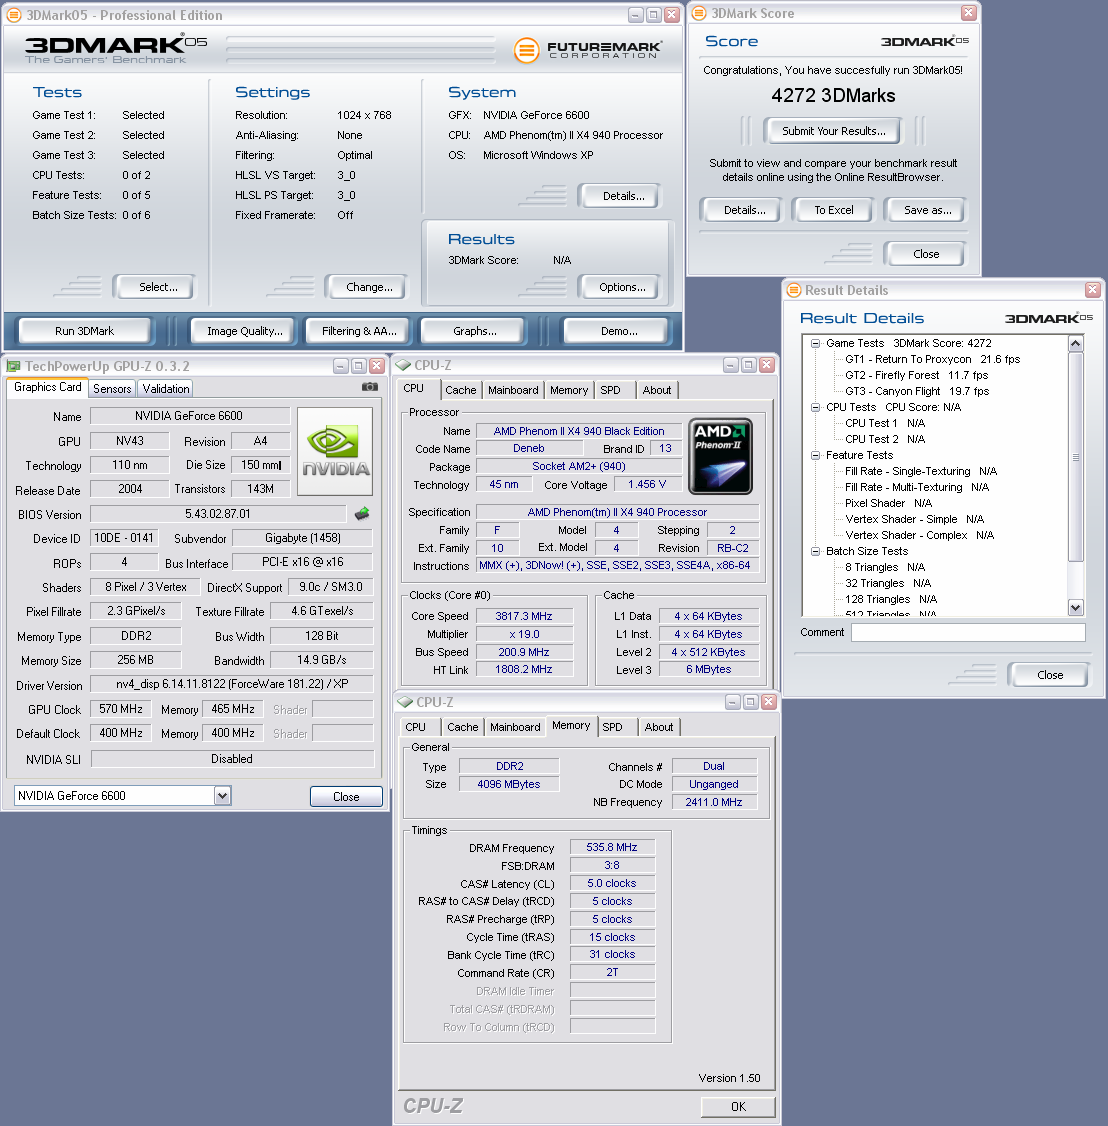The width and height of the screenshot is (1108, 1126).
Task: Switch to SPD tab in upper CPU-Z
Action: tap(610, 390)
